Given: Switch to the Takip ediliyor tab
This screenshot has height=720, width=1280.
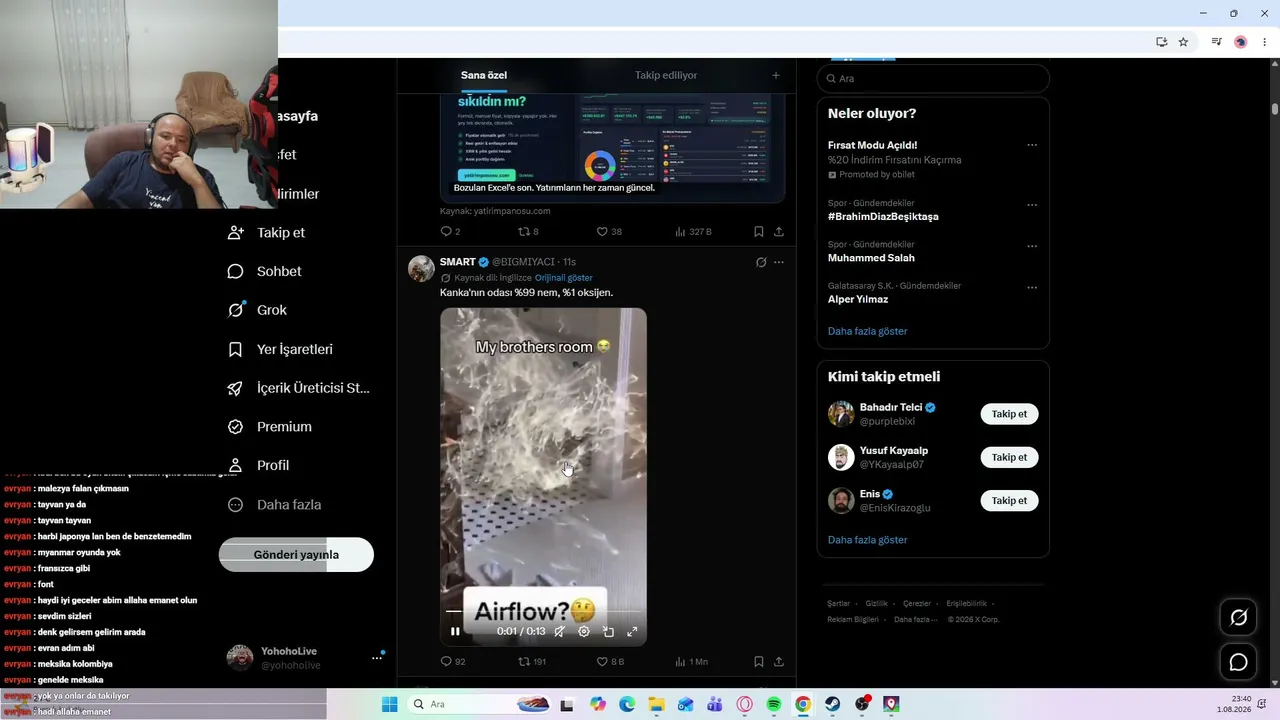Looking at the screenshot, I should (666, 75).
